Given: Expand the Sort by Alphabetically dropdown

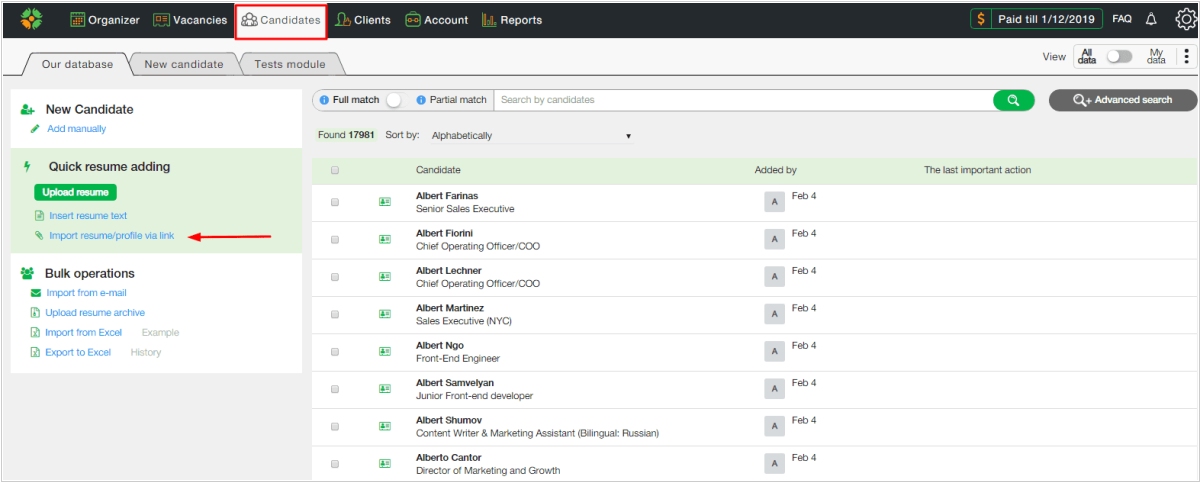Looking at the screenshot, I should 530,136.
